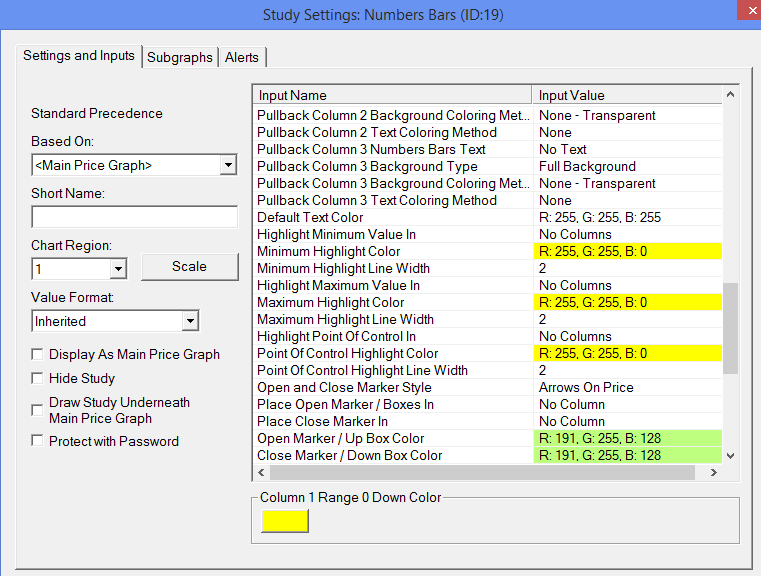761x576 pixels.
Task: Click the vertical scrollbar thumb in inputs list
Action: (730, 329)
